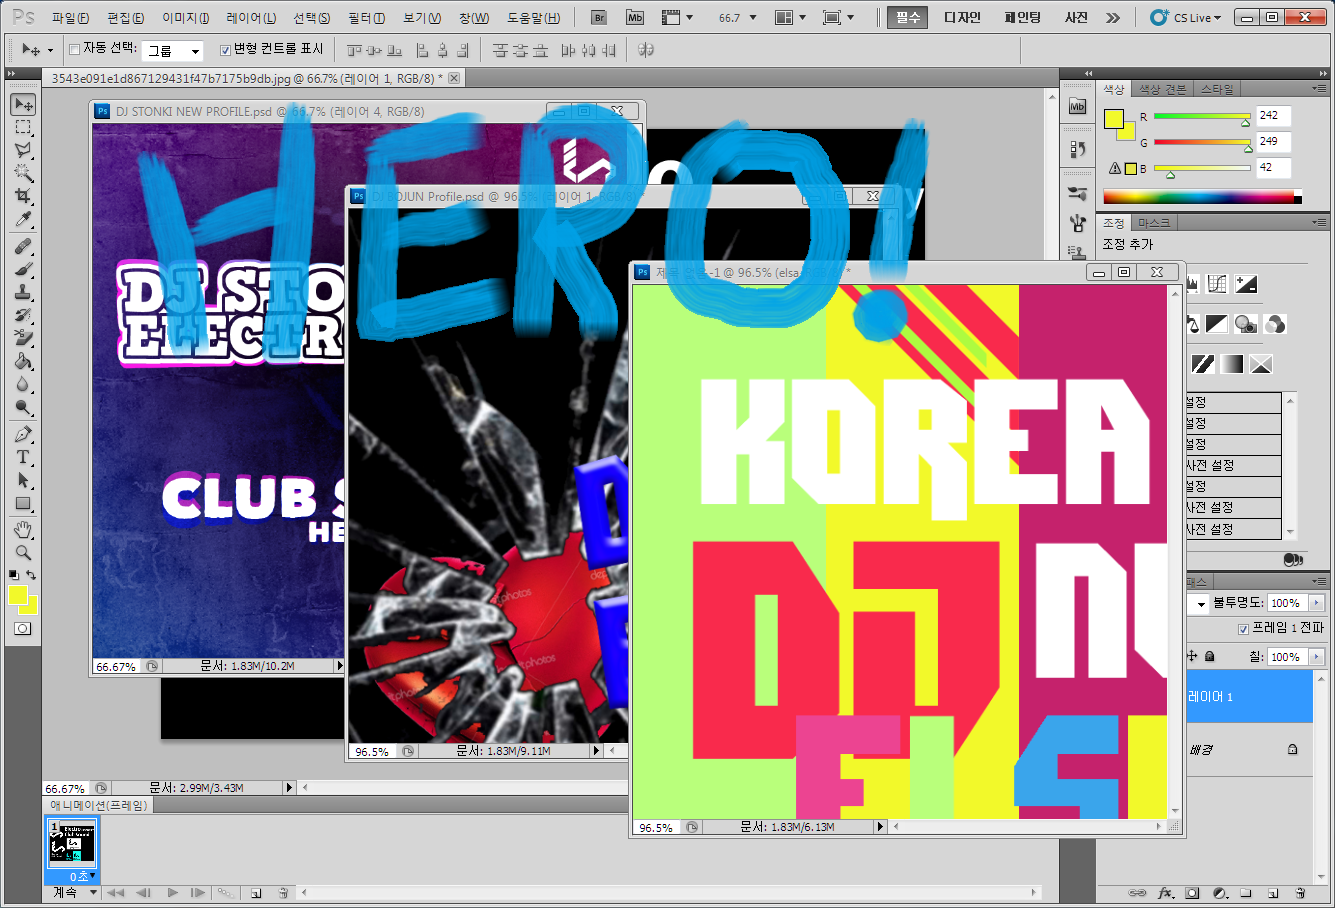Select the History Brush tool
The height and width of the screenshot is (908, 1335).
pos(23,315)
